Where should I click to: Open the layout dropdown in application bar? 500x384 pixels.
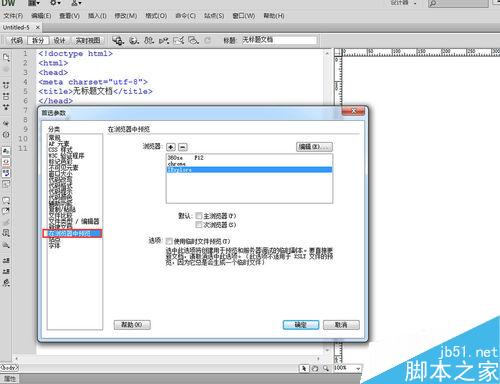coord(34,3)
